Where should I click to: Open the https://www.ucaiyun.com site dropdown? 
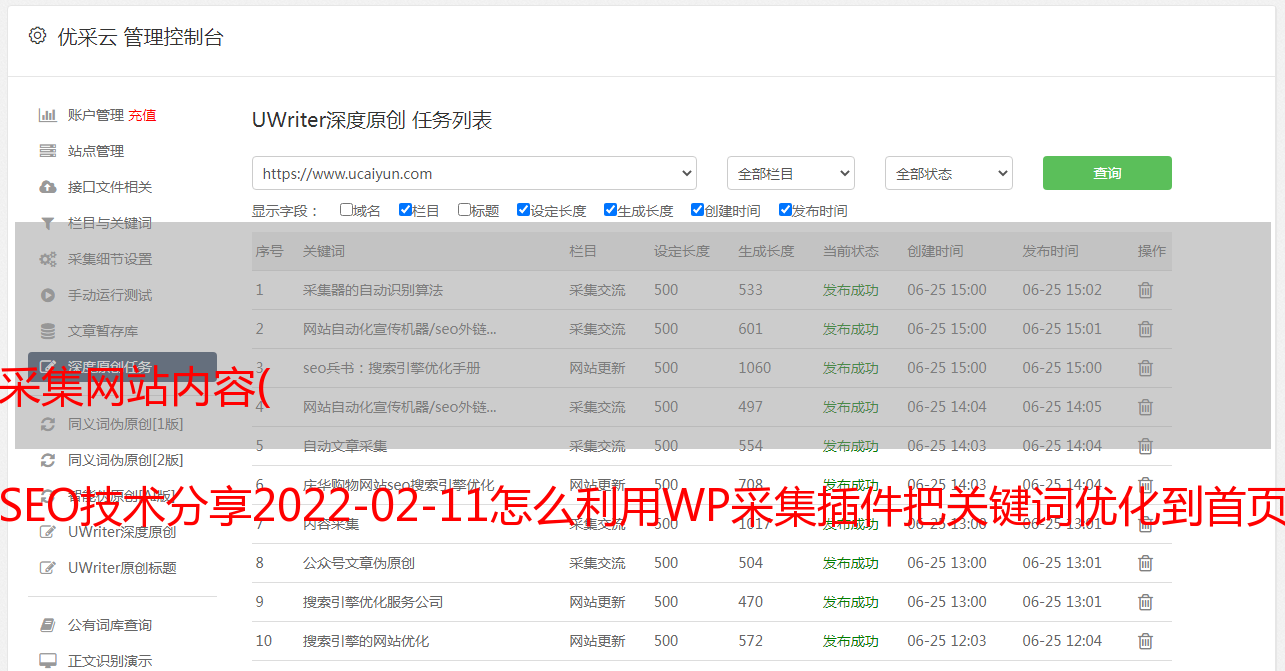coord(474,173)
